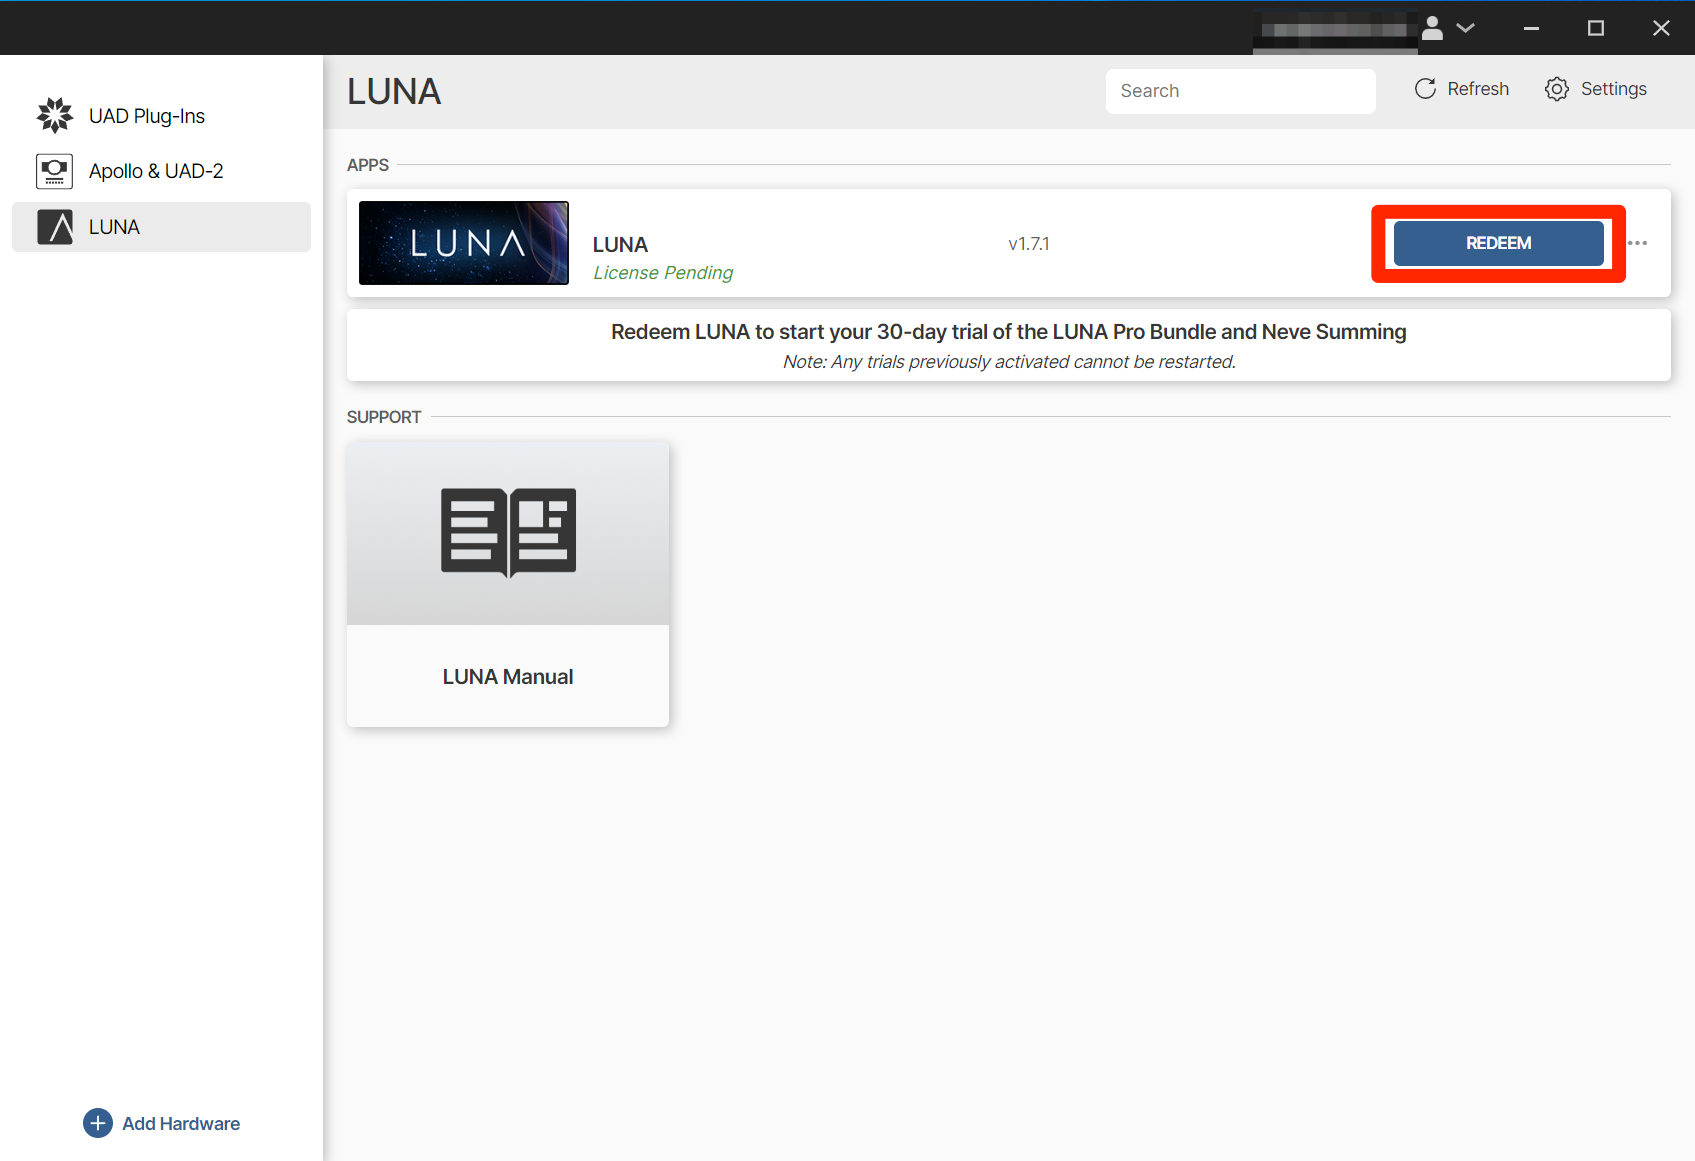Close the window
The image size is (1695, 1161).
point(1661,28)
